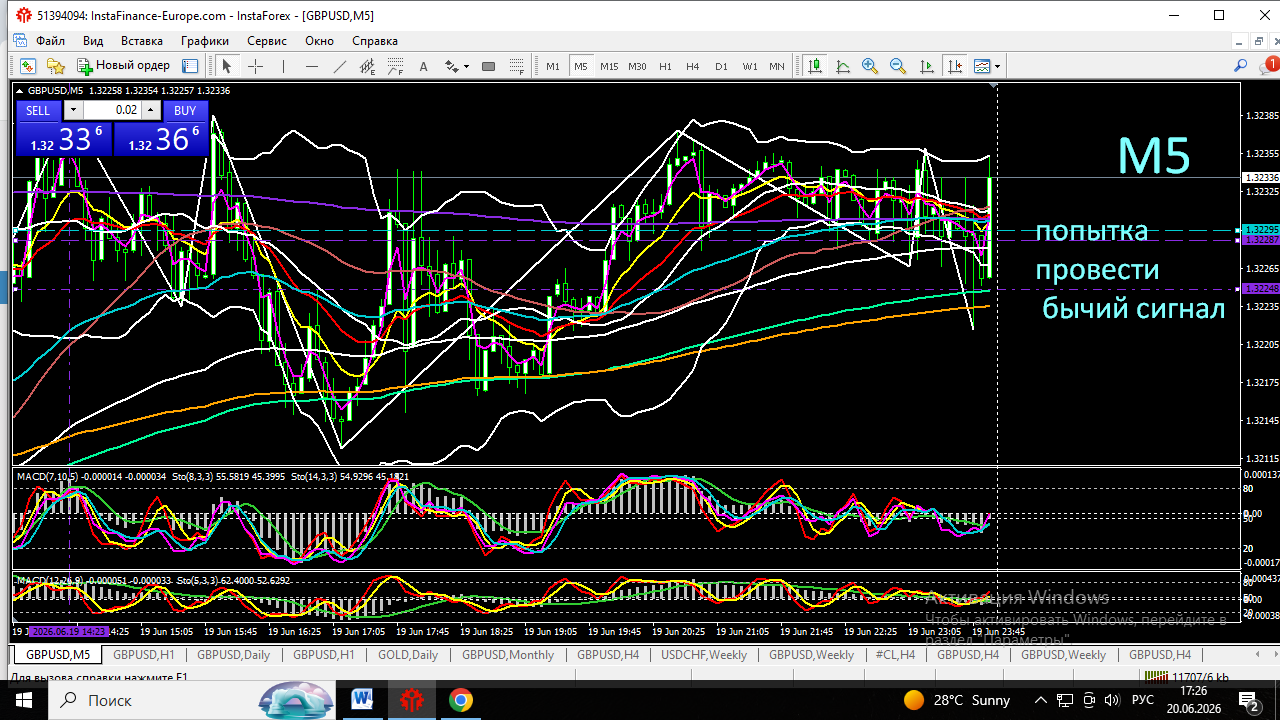Screen dimensions: 1280x720
Task: Select the crosshair tool
Action: (255, 66)
